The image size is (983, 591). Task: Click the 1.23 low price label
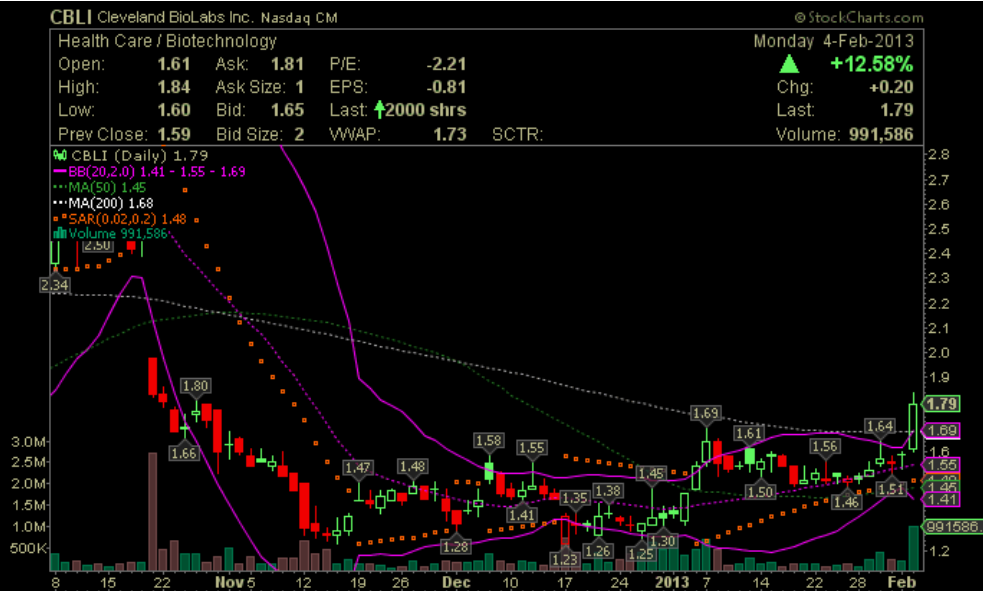point(565,559)
